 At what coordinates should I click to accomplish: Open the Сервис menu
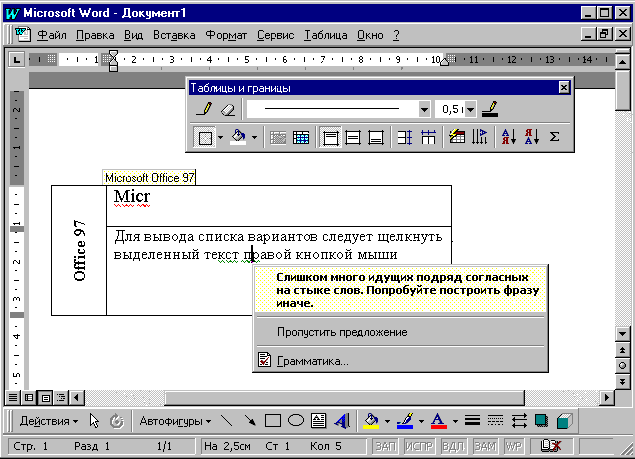pyautogui.click(x=275, y=35)
